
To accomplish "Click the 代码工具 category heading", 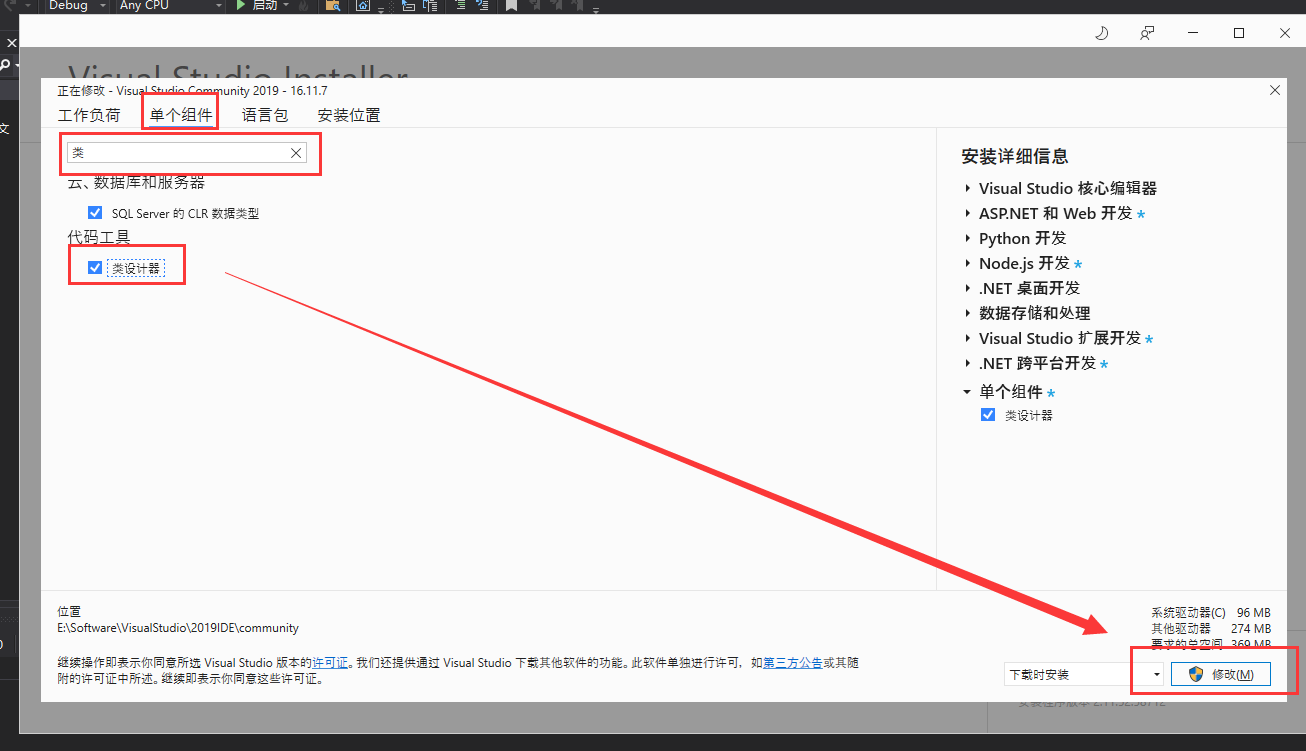I will [99, 237].
